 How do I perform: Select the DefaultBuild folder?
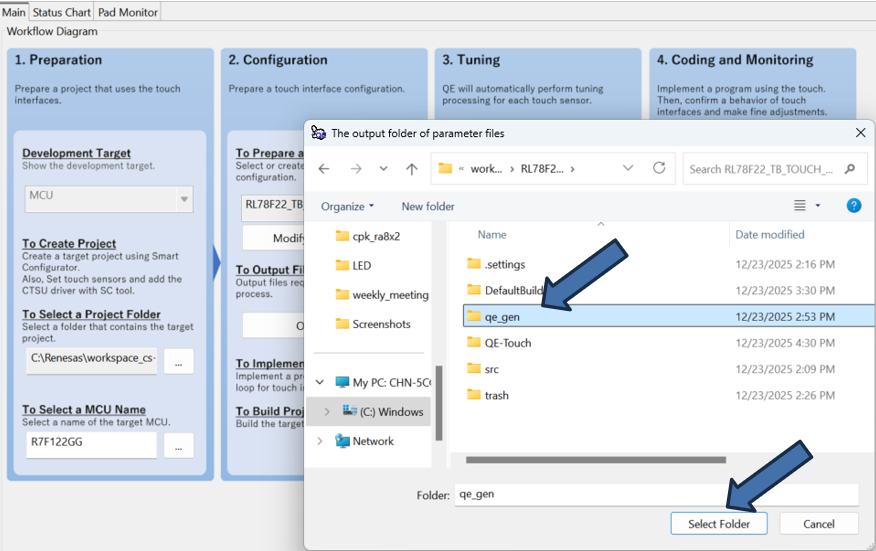pos(513,290)
